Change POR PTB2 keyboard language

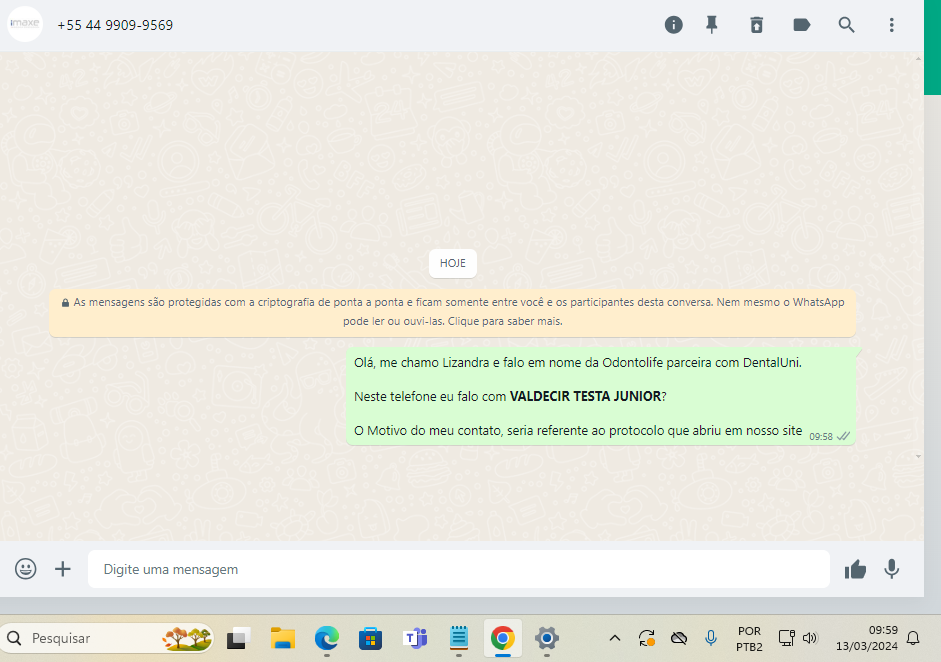pyautogui.click(x=749, y=639)
